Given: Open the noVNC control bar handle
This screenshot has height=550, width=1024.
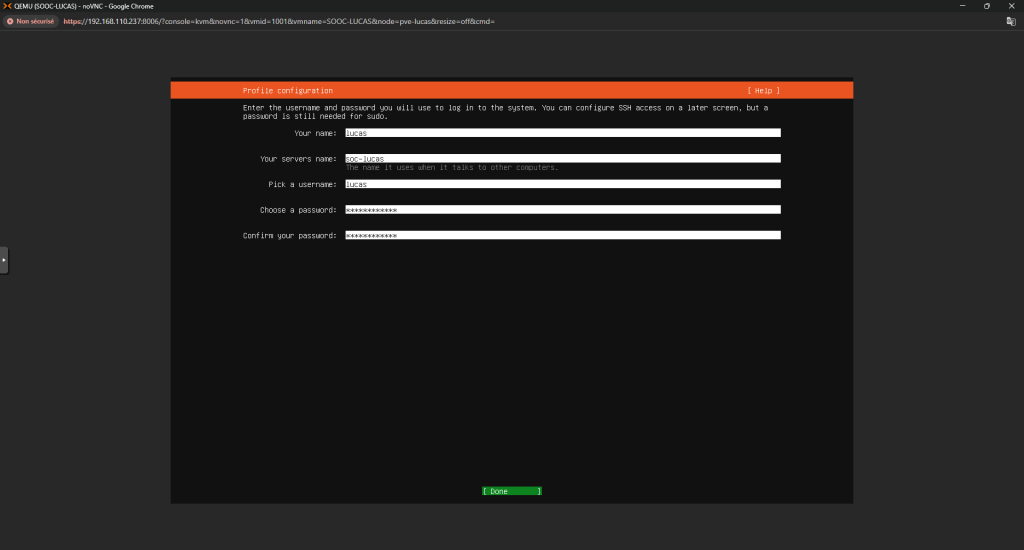Looking at the screenshot, I should (x=4, y=259).
